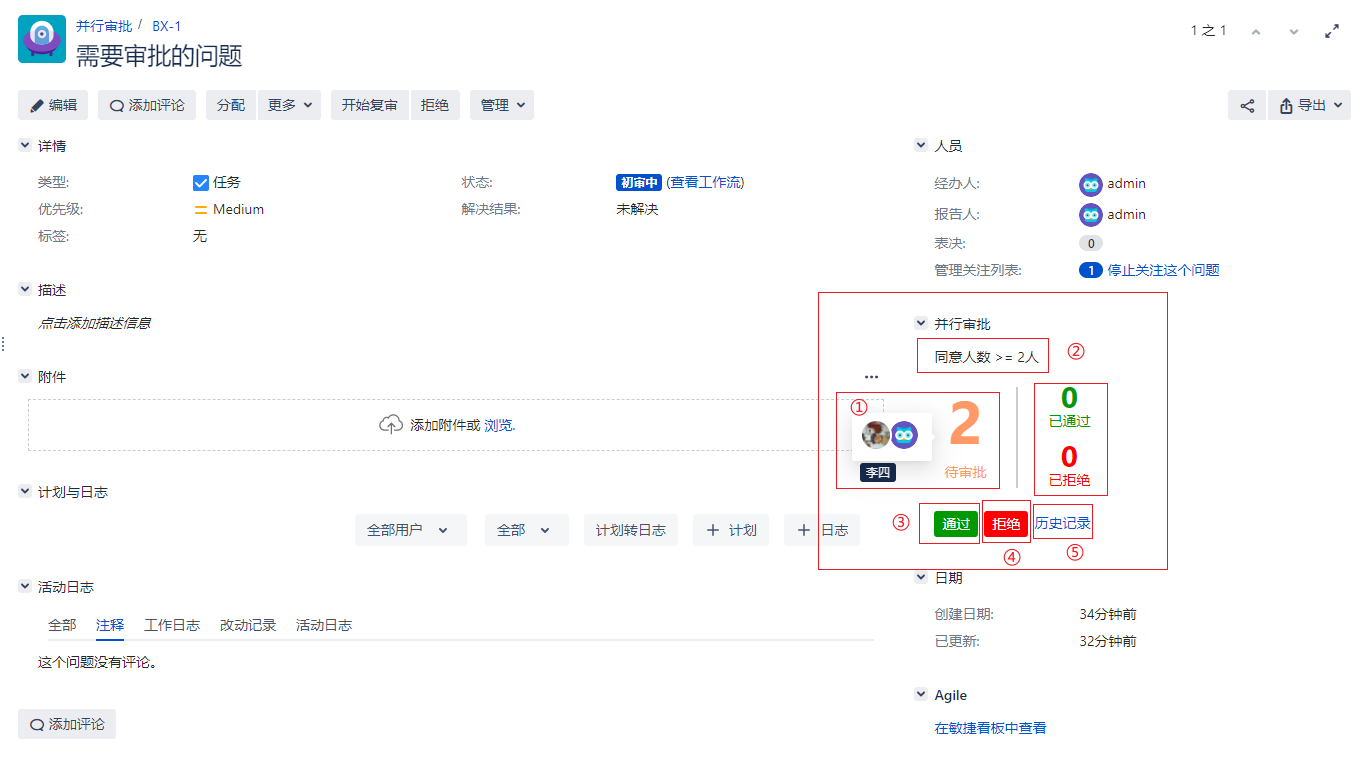Screen dimensions: 1361x758
Task: Collapse the 并行审批 panel
Action: pos(921,323)
